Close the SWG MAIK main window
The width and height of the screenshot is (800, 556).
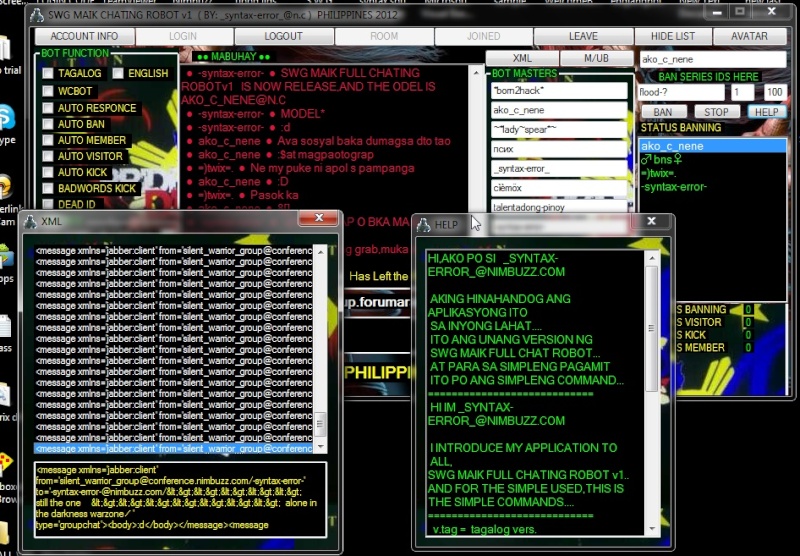click(x=771, y=12)
